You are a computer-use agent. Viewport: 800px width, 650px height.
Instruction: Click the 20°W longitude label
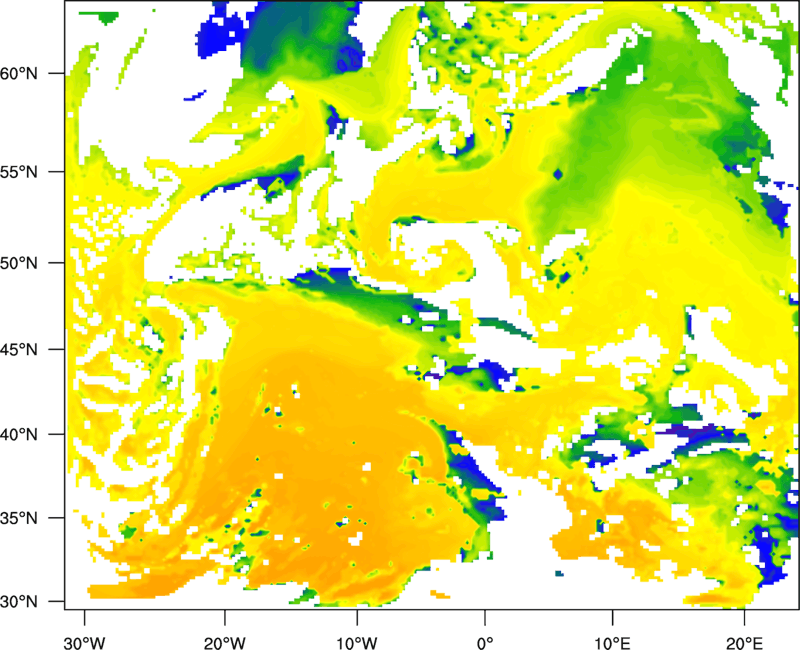click(x=224, y=643)
